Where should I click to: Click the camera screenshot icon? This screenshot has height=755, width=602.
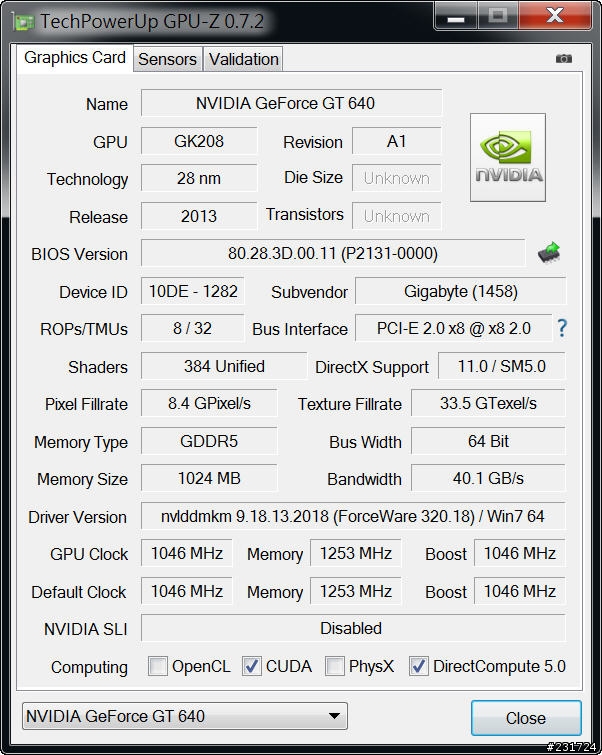coord(563,58)
